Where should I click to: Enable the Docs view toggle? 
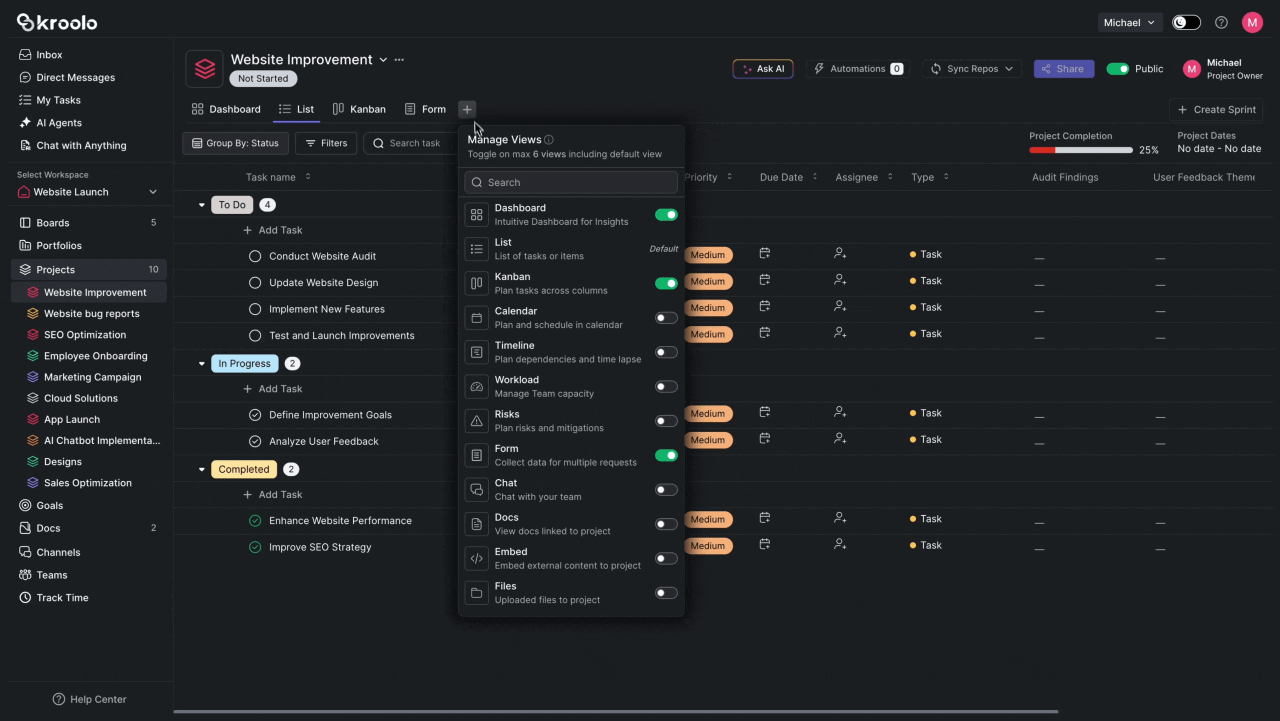pyautogui.click(x=666, y=523)
